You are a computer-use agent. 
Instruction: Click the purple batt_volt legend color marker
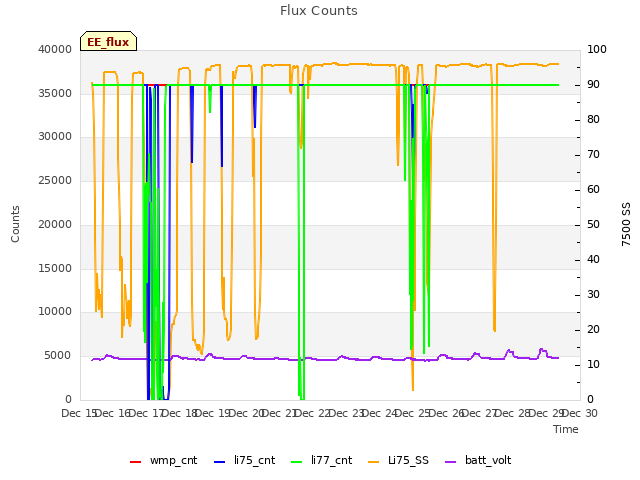[x=450, y=462]
